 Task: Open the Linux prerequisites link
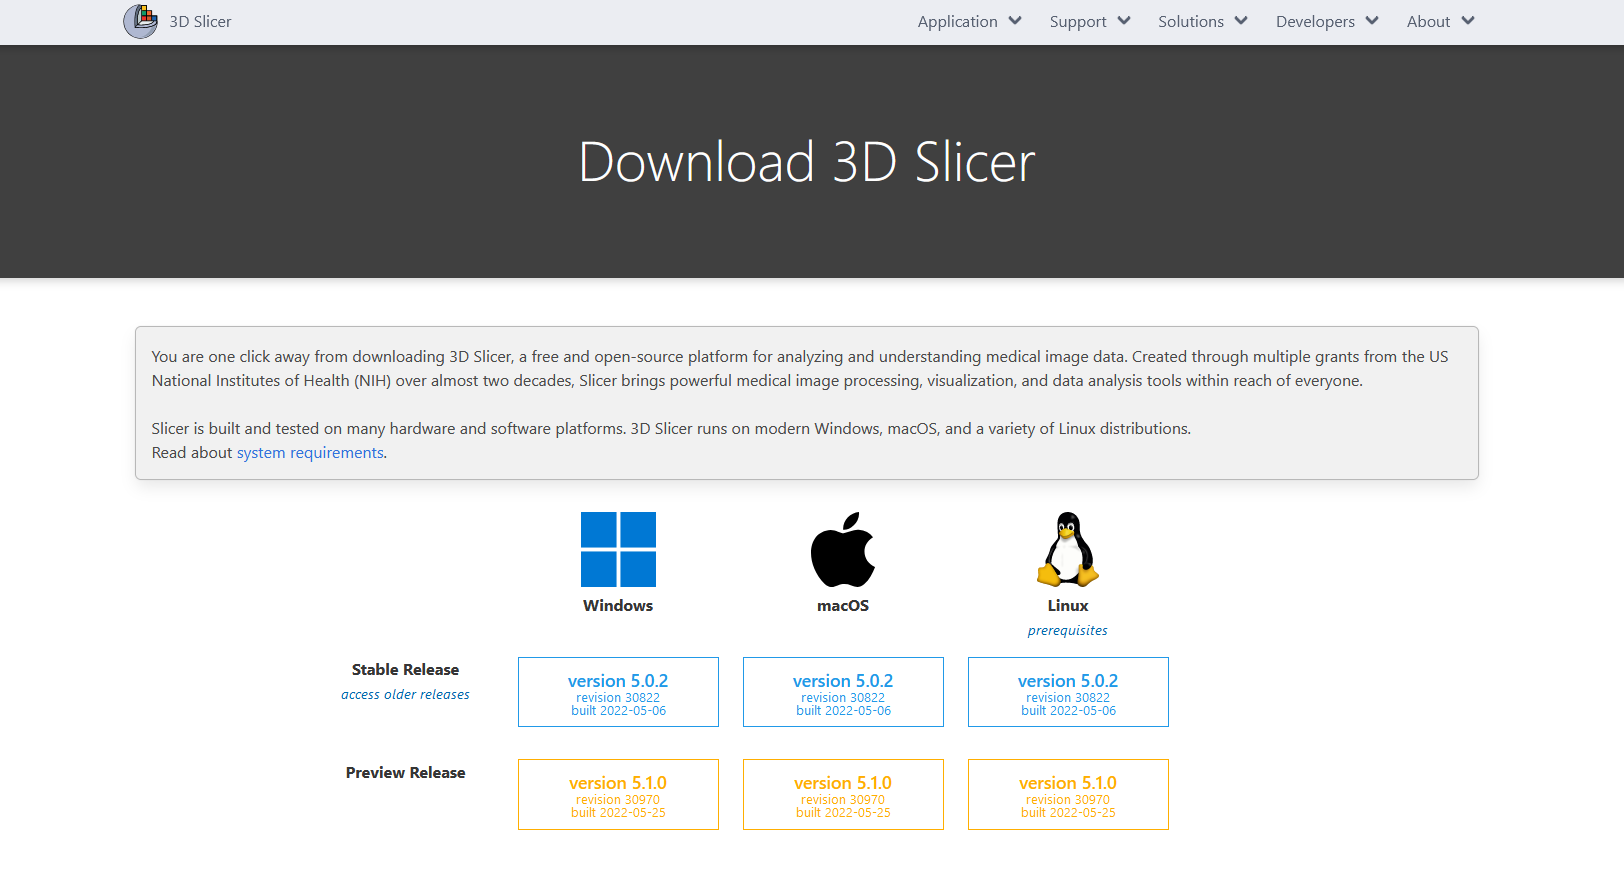click(x=1068, y=631)
